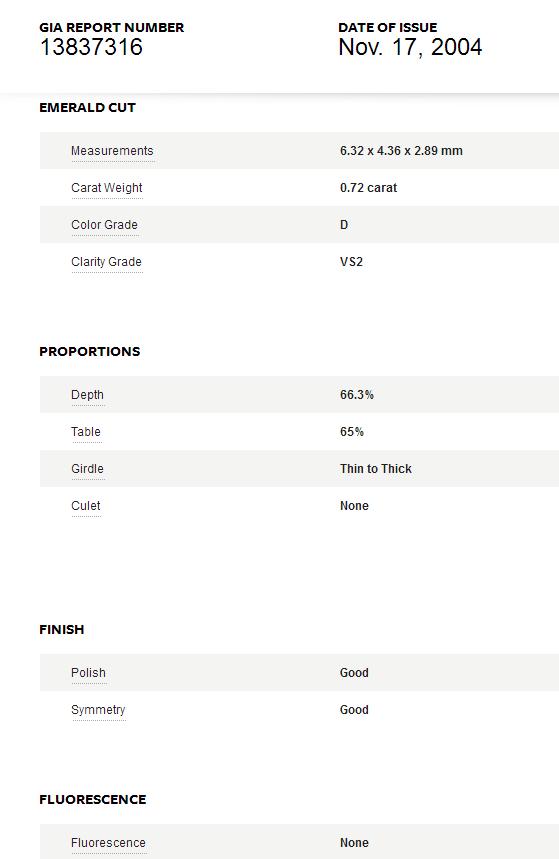Image resolution: width=559 pixels, height=859 pixels.
Task: Click the GIA report number 13837316
Action: (91, 47)
